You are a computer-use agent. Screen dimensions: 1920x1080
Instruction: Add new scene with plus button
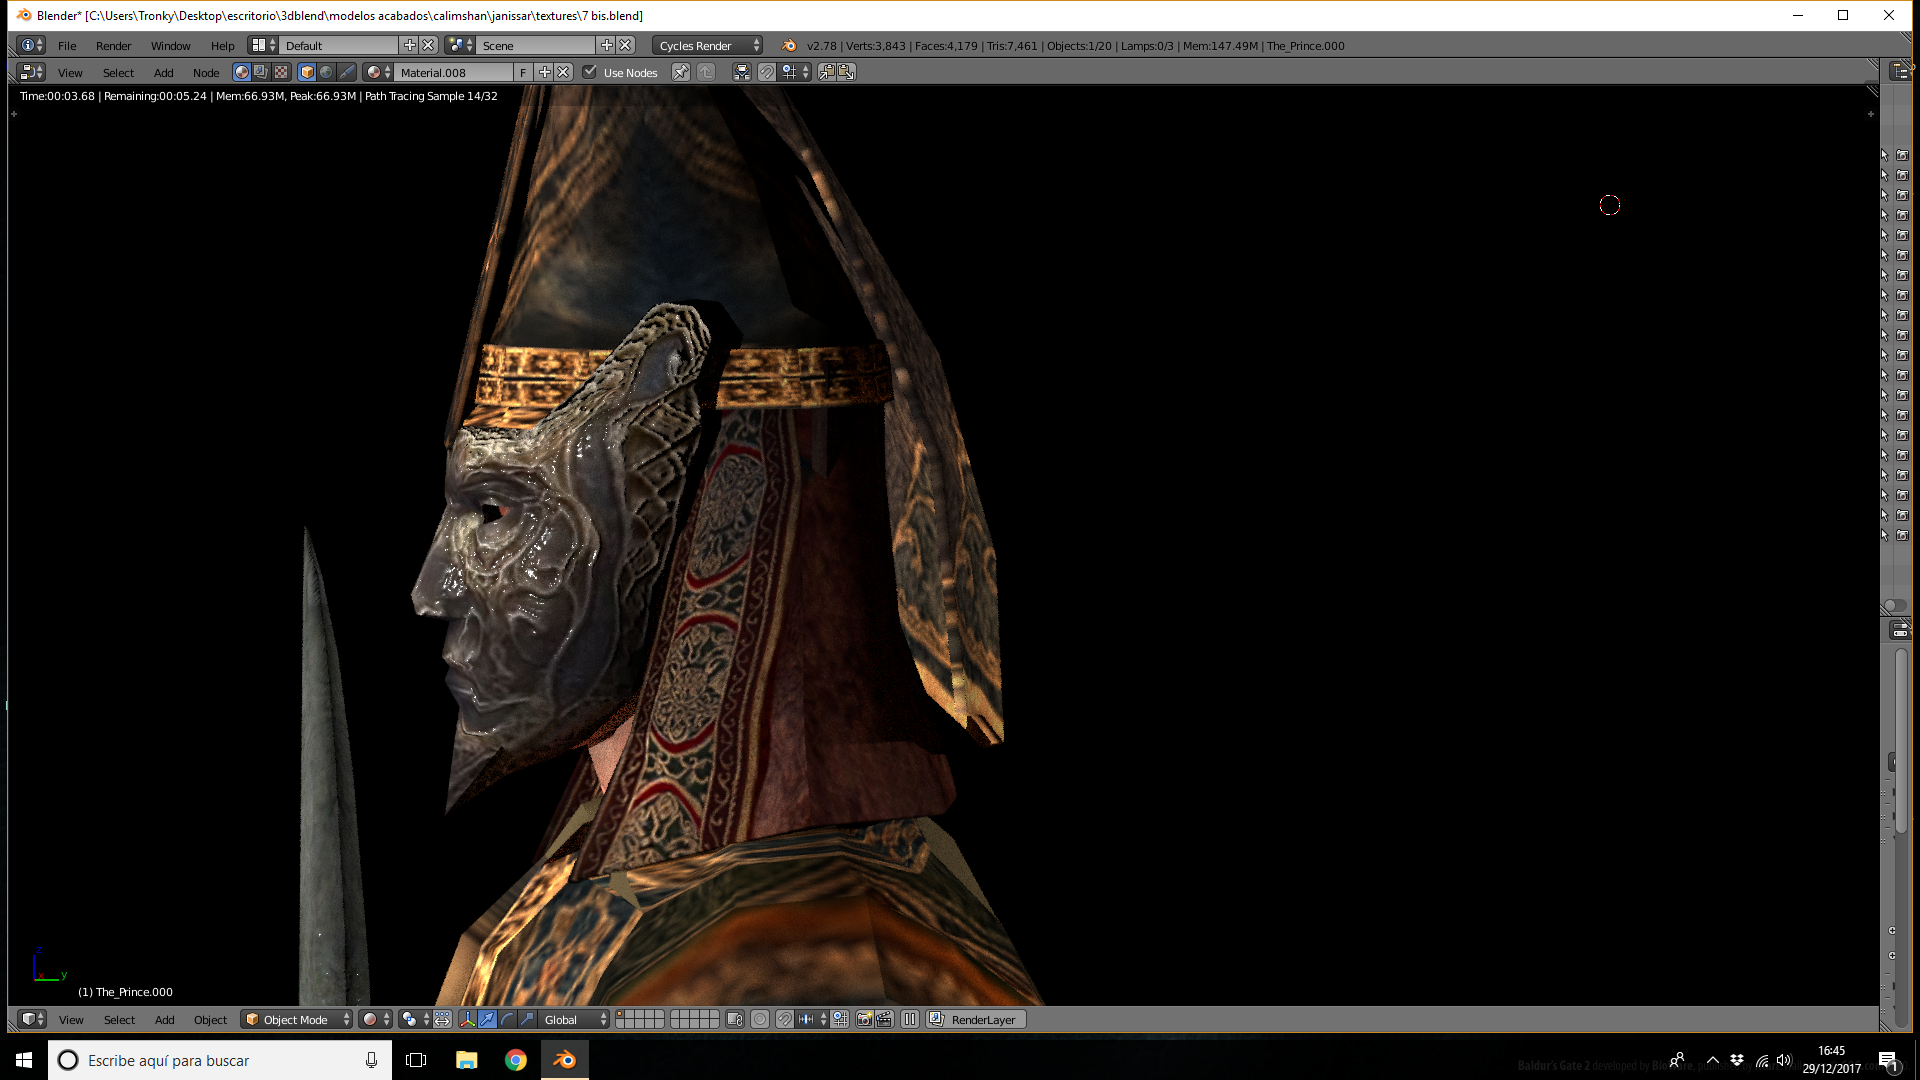(x=606, y=45)
